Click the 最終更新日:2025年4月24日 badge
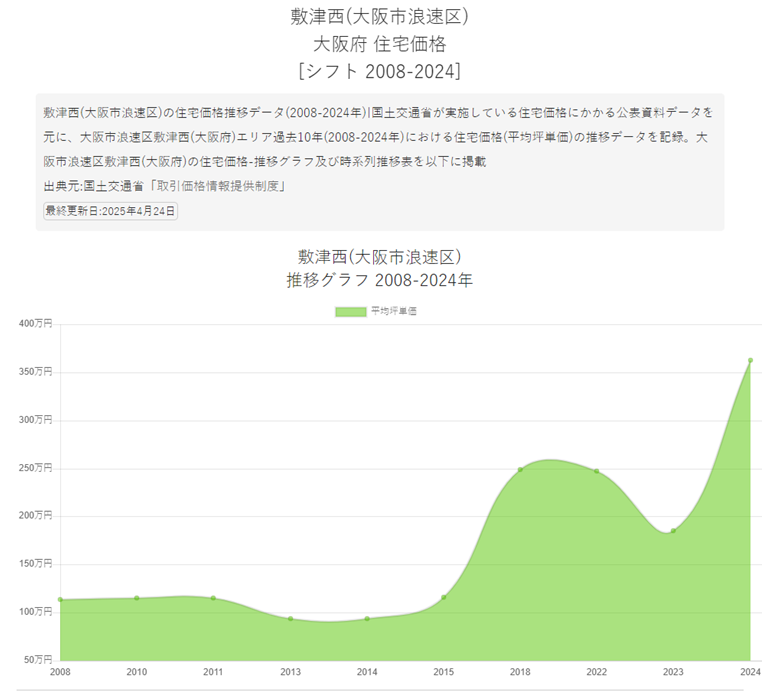This screenshot has width=778, height=694. [x=110, y=211]
